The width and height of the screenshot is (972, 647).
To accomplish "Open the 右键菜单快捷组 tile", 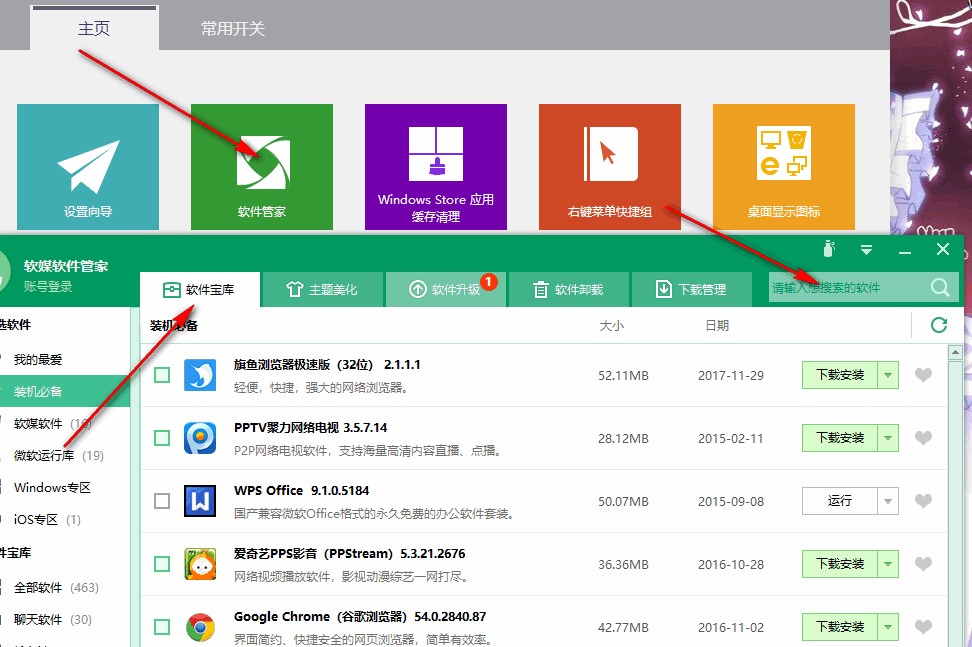I will click(609, 166).
